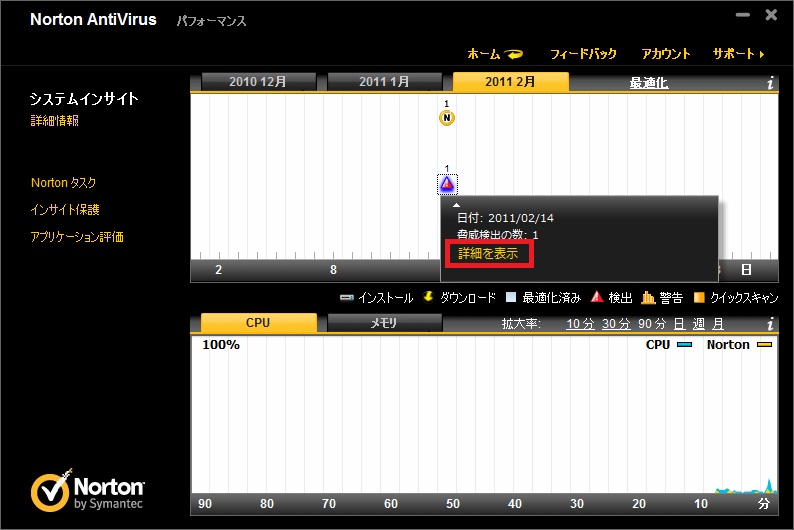Open アカウント in top menu
This screenshot has width=794, height=530.
point(666,54)
